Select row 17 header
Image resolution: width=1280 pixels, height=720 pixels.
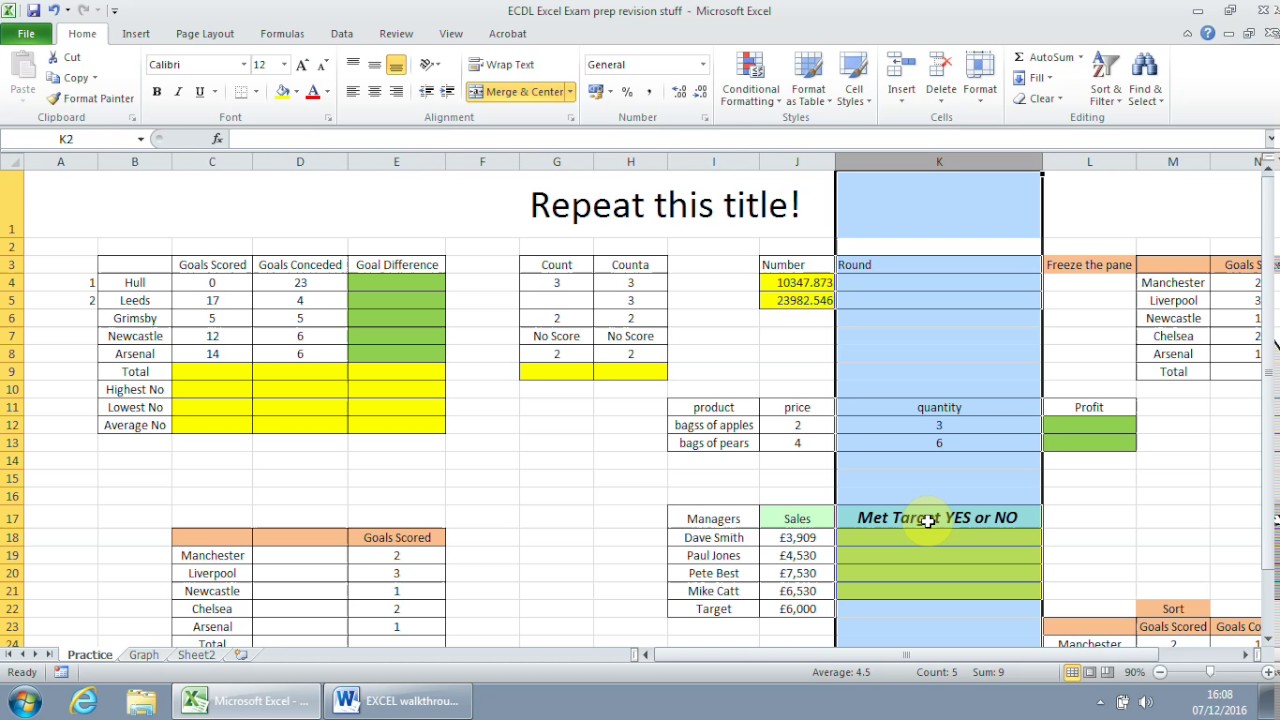coord(12,518)
